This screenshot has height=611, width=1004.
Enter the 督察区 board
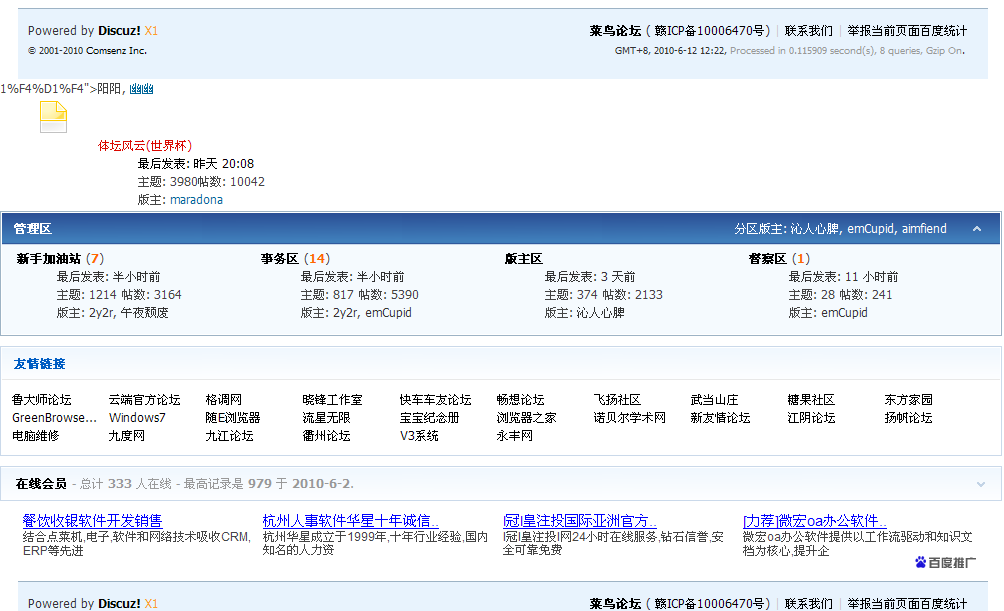coord(767,259)
